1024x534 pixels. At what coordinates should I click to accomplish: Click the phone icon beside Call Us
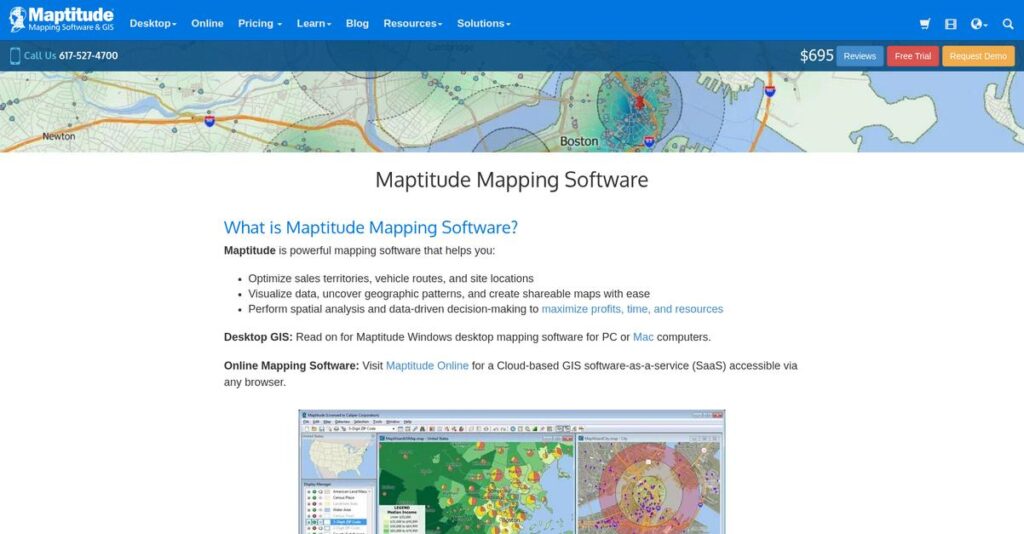tap(15, 55)
